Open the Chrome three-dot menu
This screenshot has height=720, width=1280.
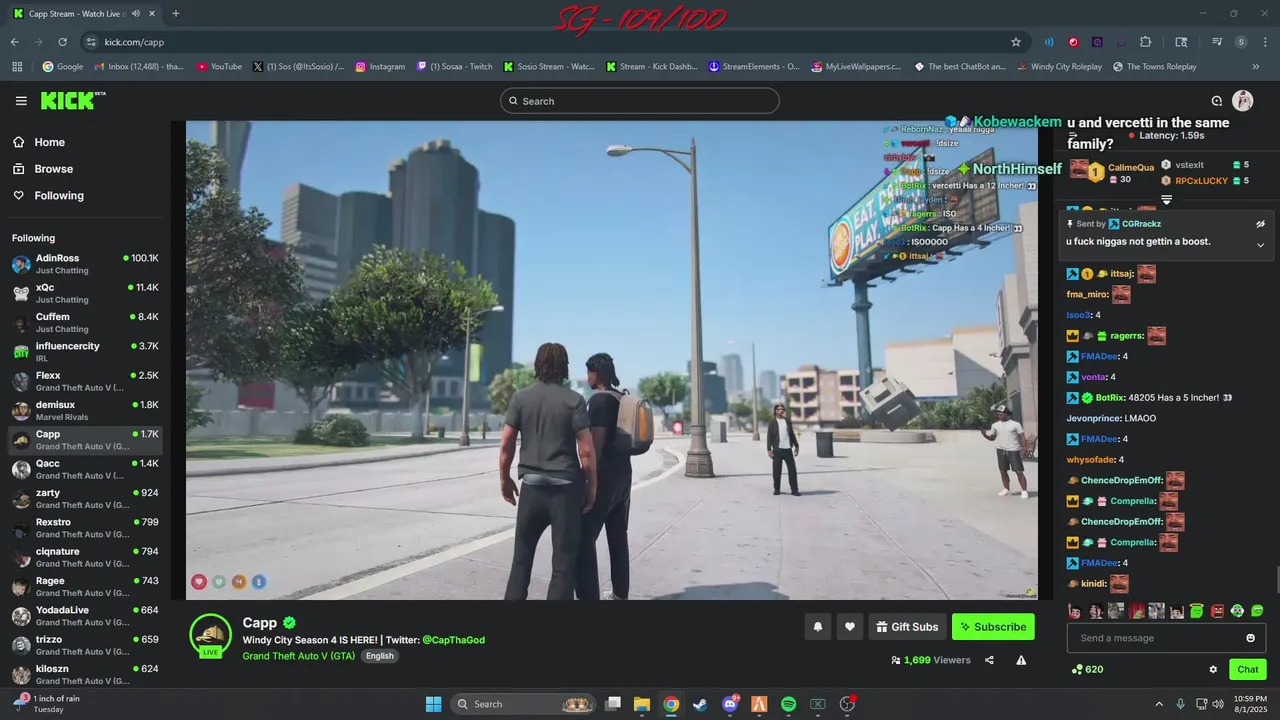(1263, 42)
